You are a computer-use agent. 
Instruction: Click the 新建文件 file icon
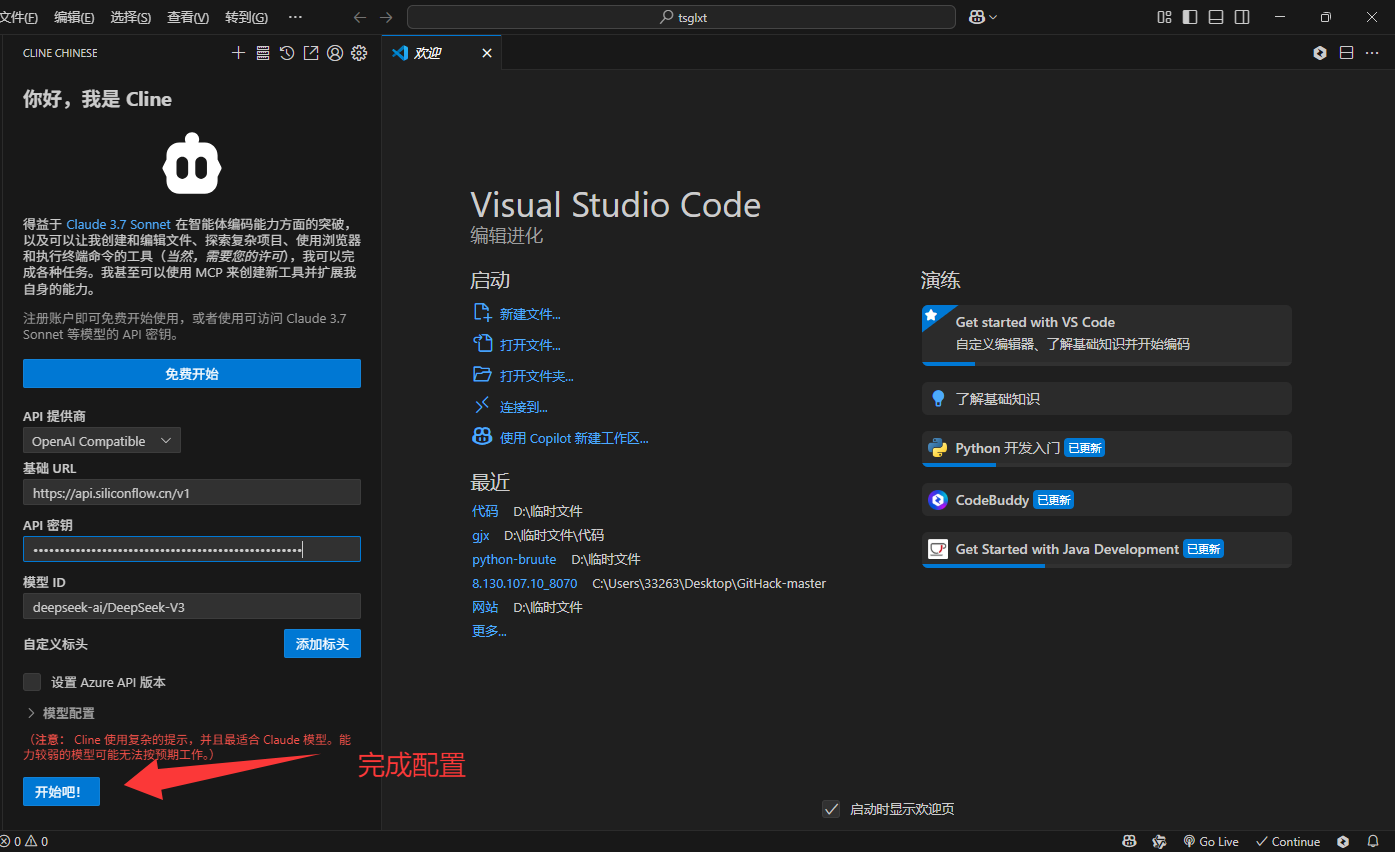(x=482, y=313)
